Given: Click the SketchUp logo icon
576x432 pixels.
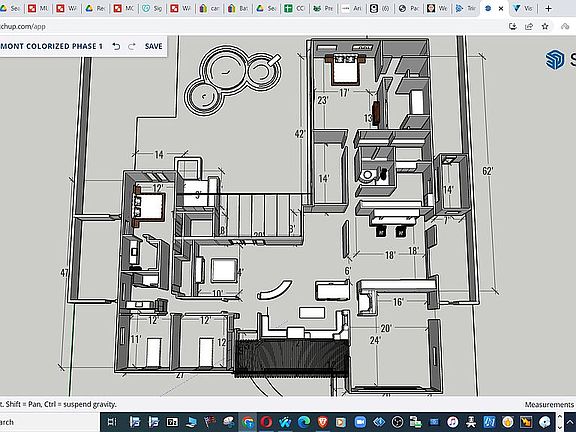Looking at the screenshot, I should coord(554,60).
